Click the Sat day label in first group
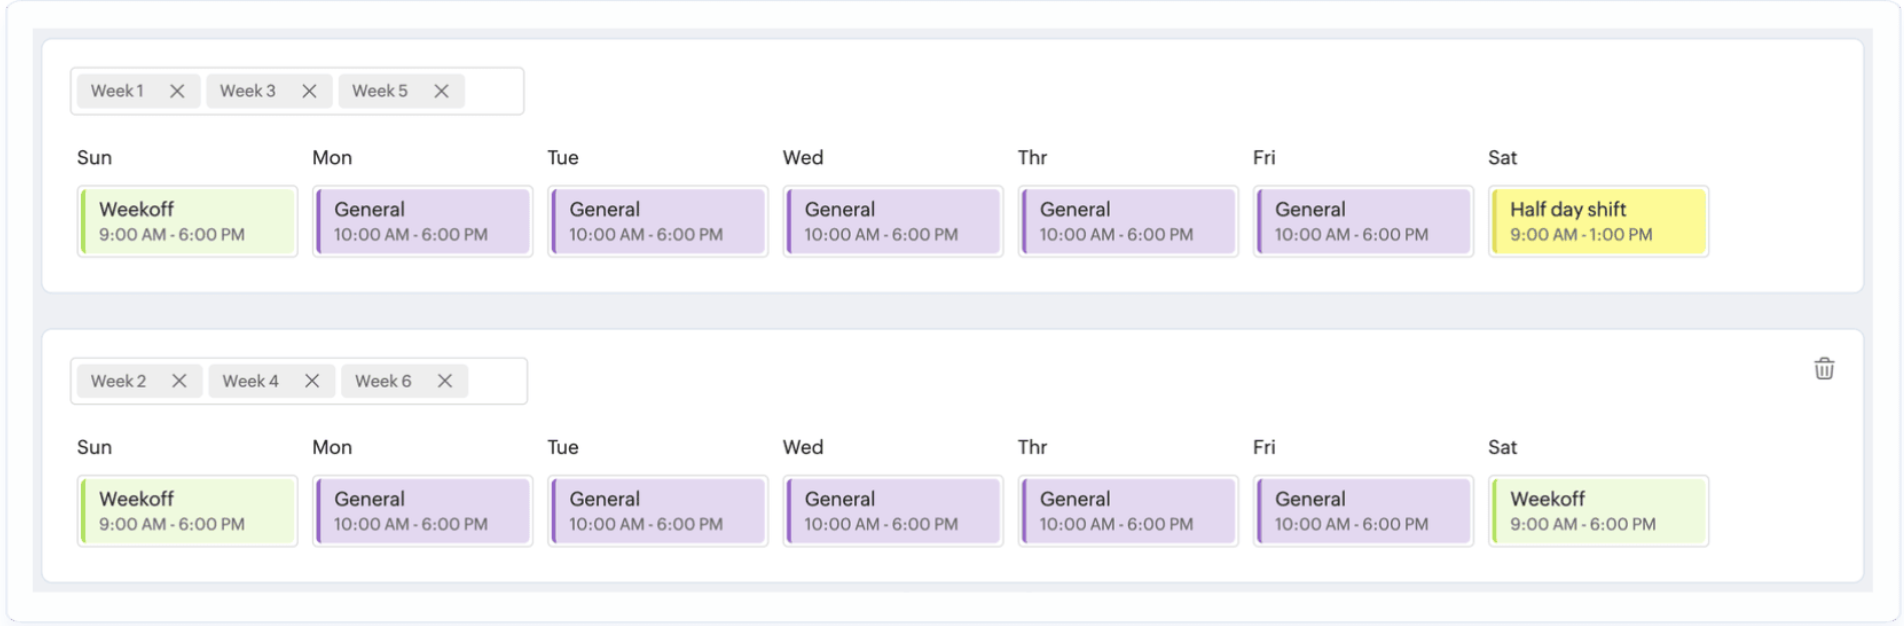The height and width of the screenshot is (626, 1904). click(x=1502, y=157)
